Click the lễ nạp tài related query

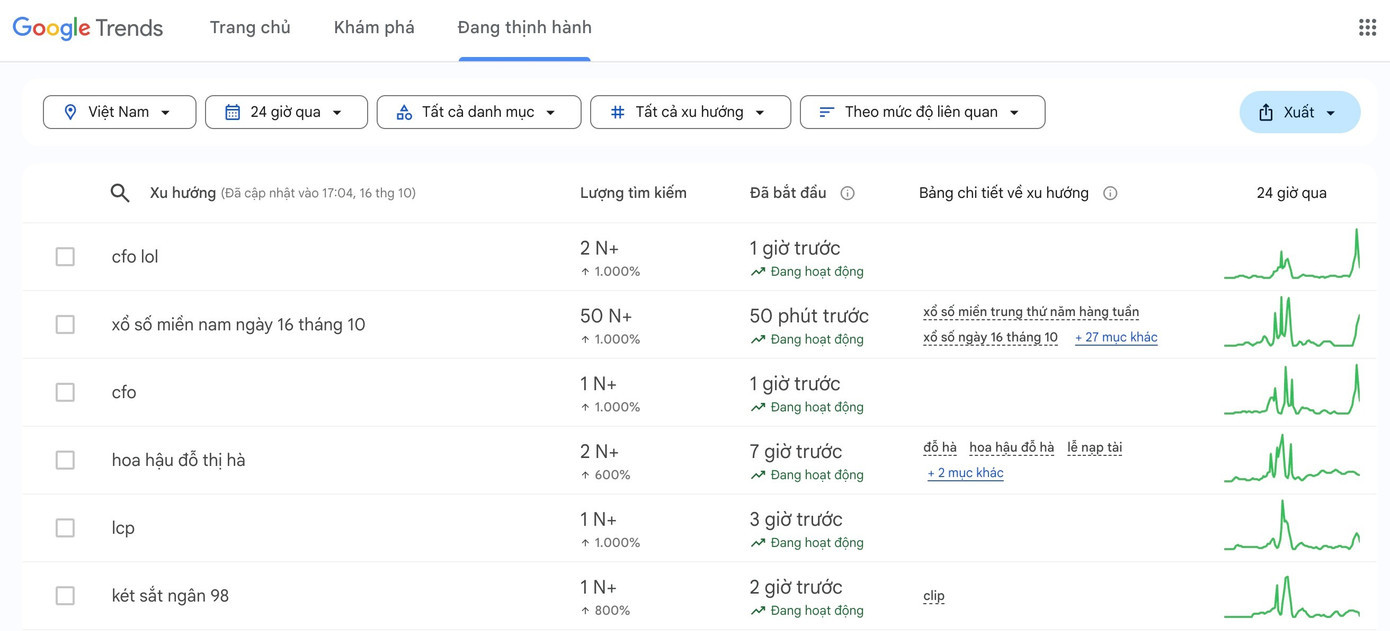pos(1094,448)
